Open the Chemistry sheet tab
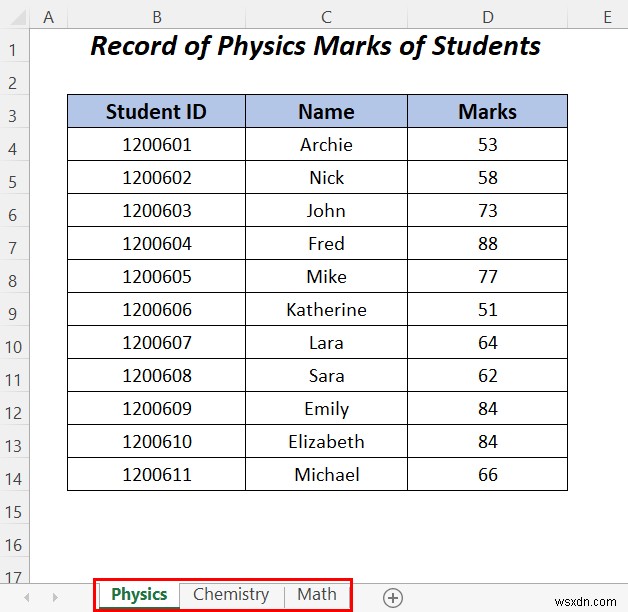628x612 pixels. pyautogui.click(x=231, y=594)
